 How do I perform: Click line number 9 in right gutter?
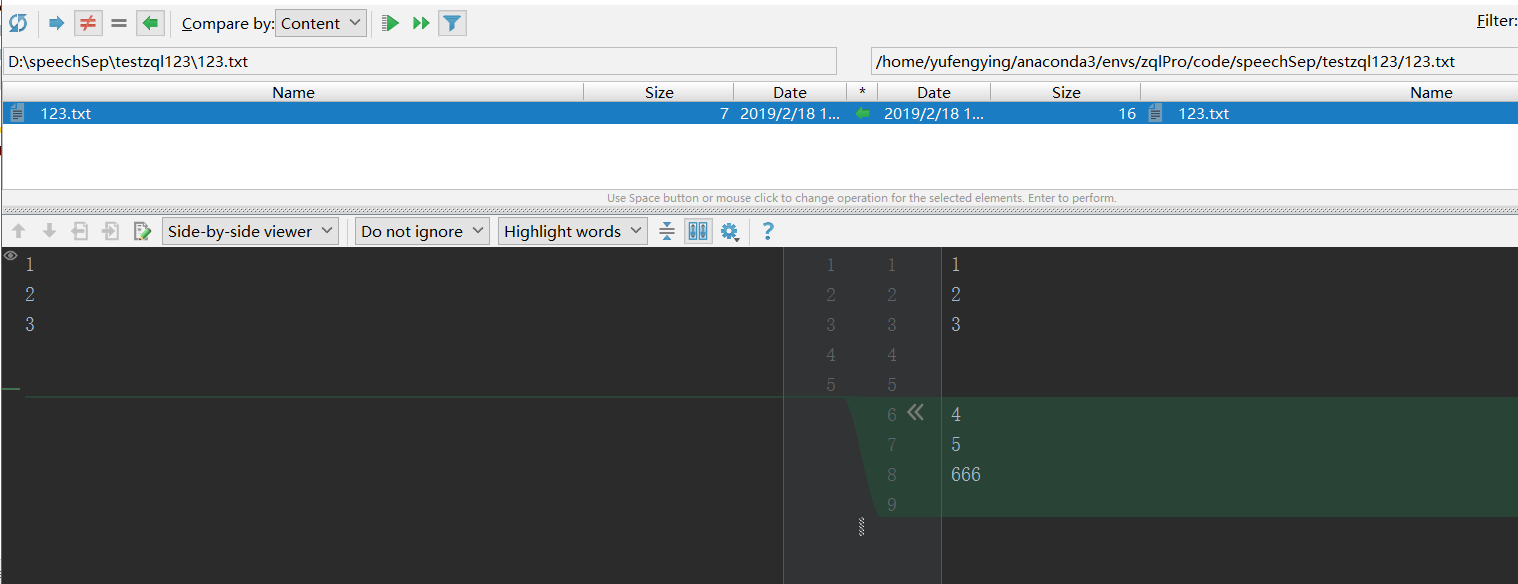pos(892,504)
